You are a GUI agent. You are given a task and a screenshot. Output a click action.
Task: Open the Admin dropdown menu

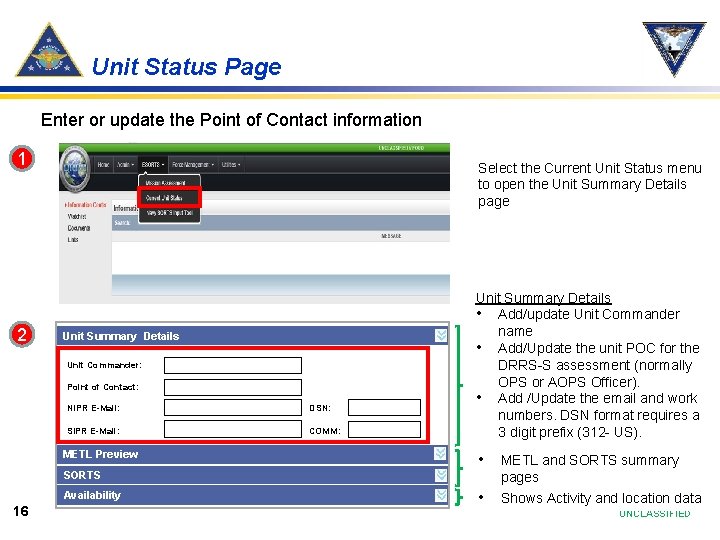(x=125, y=164)
